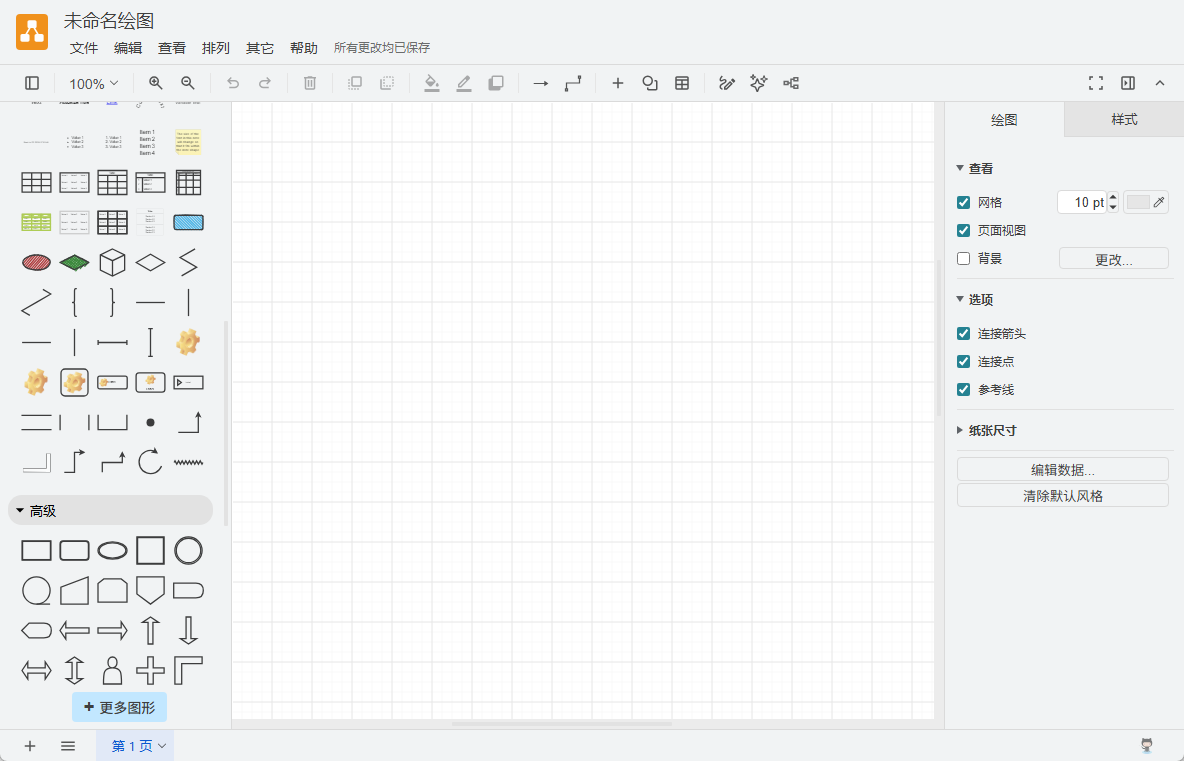Viewport: 1184px width, 761px height.
Task: Click the insert plus icon
Action: (618, 83)
